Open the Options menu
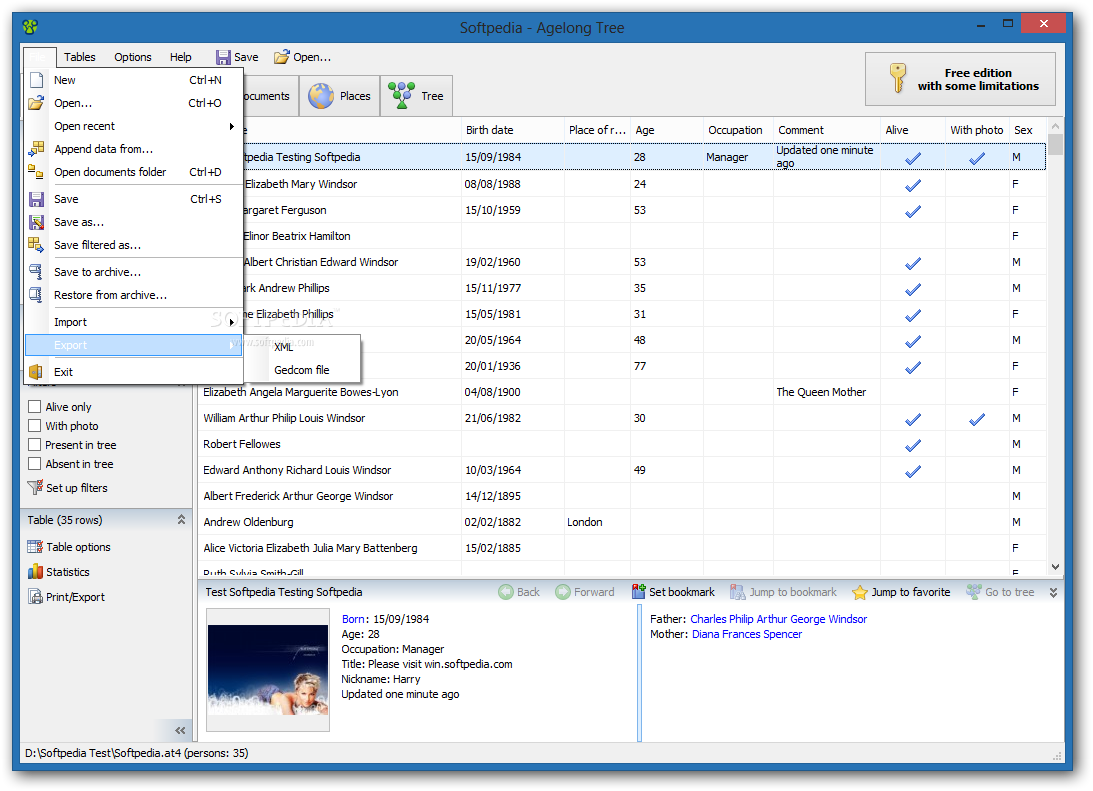Image resolution: width=1093 pixels, height=791 pixels. [132, 57]
